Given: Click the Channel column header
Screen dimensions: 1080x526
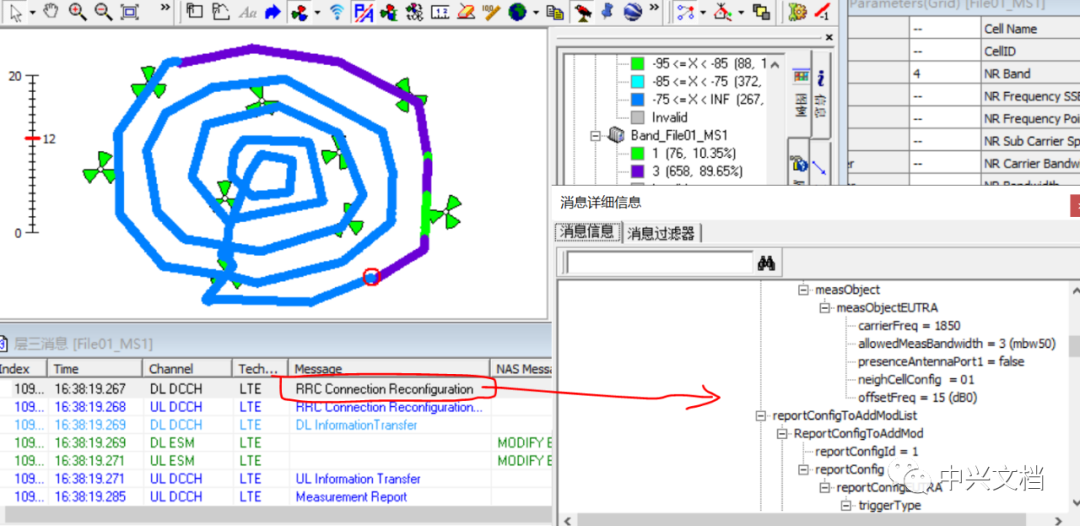Looking at the screenshot, I should (x=187, y=368).
